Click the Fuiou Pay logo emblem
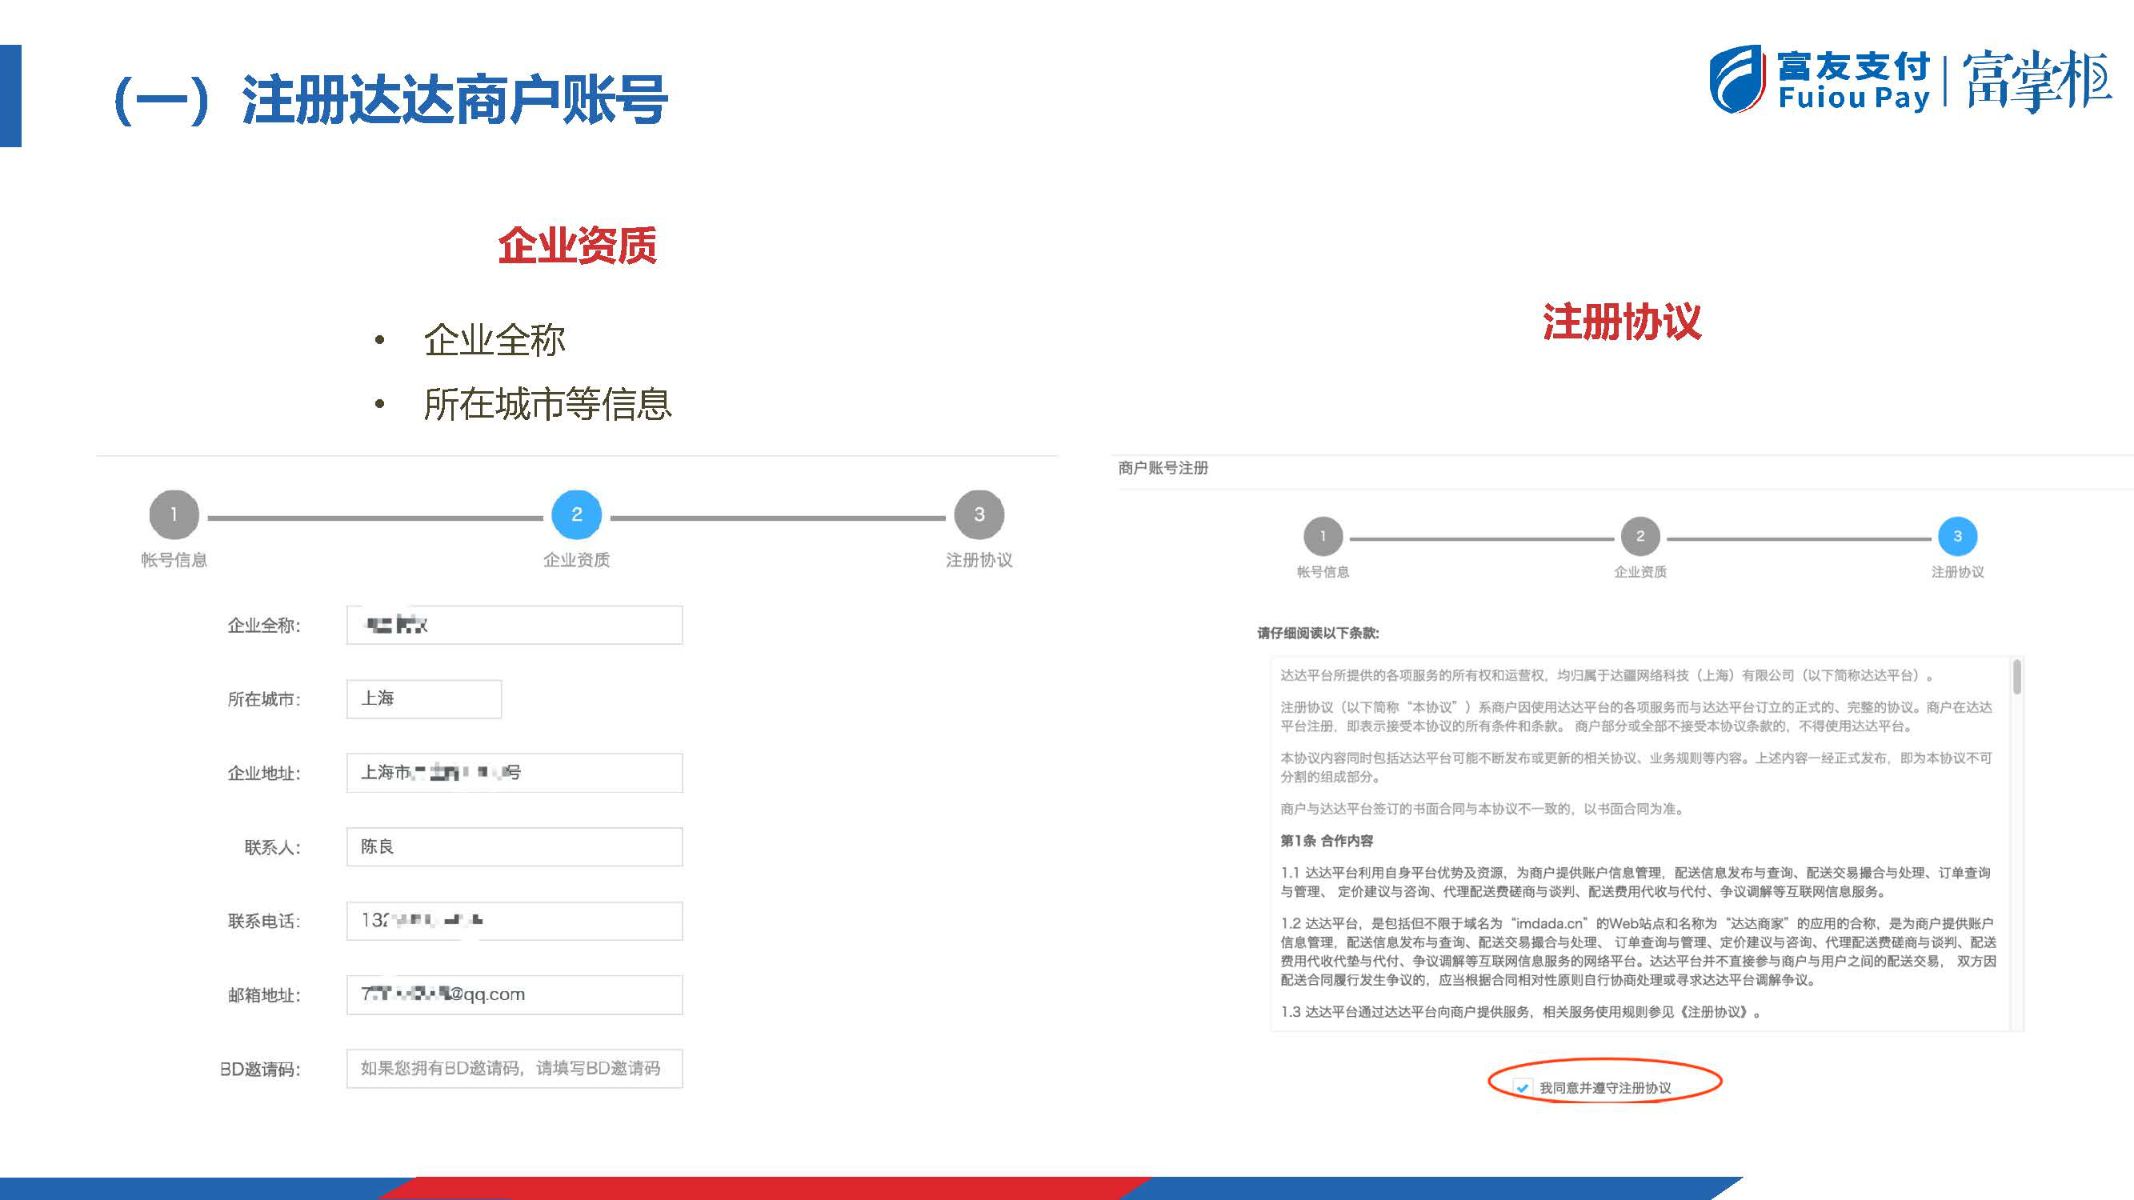This screenshot has height=1200, width=2134. coord(1737,79)
